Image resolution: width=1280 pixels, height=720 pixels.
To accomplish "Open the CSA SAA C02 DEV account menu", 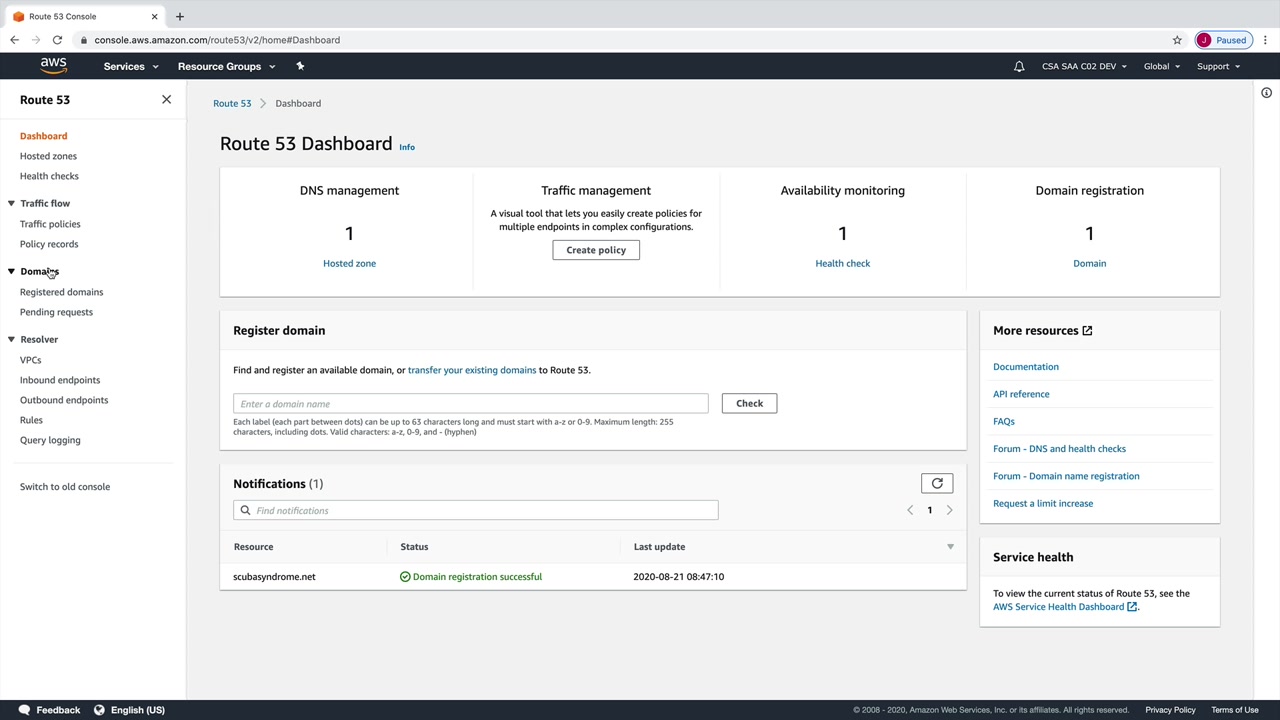I will pyautogui.click(x=1084, y=66).
